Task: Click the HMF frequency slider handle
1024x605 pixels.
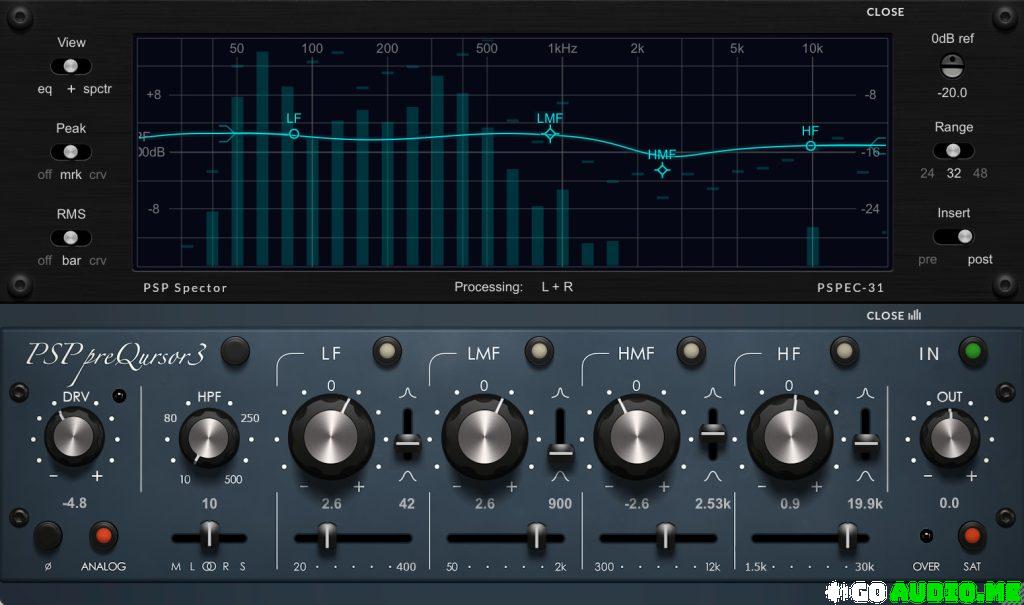Action: click(x=665, y=537)
